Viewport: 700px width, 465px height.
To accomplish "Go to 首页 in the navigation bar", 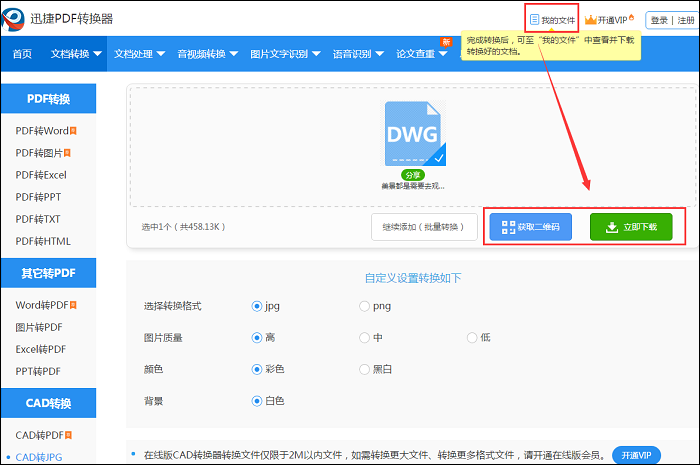I will pos(22,54).
